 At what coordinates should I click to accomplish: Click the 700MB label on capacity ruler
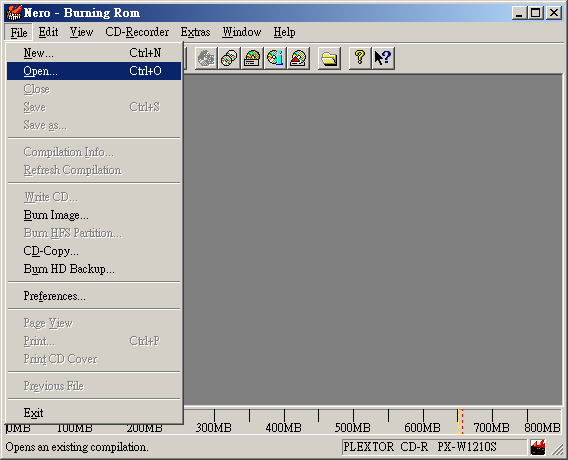tap(492, 428)
